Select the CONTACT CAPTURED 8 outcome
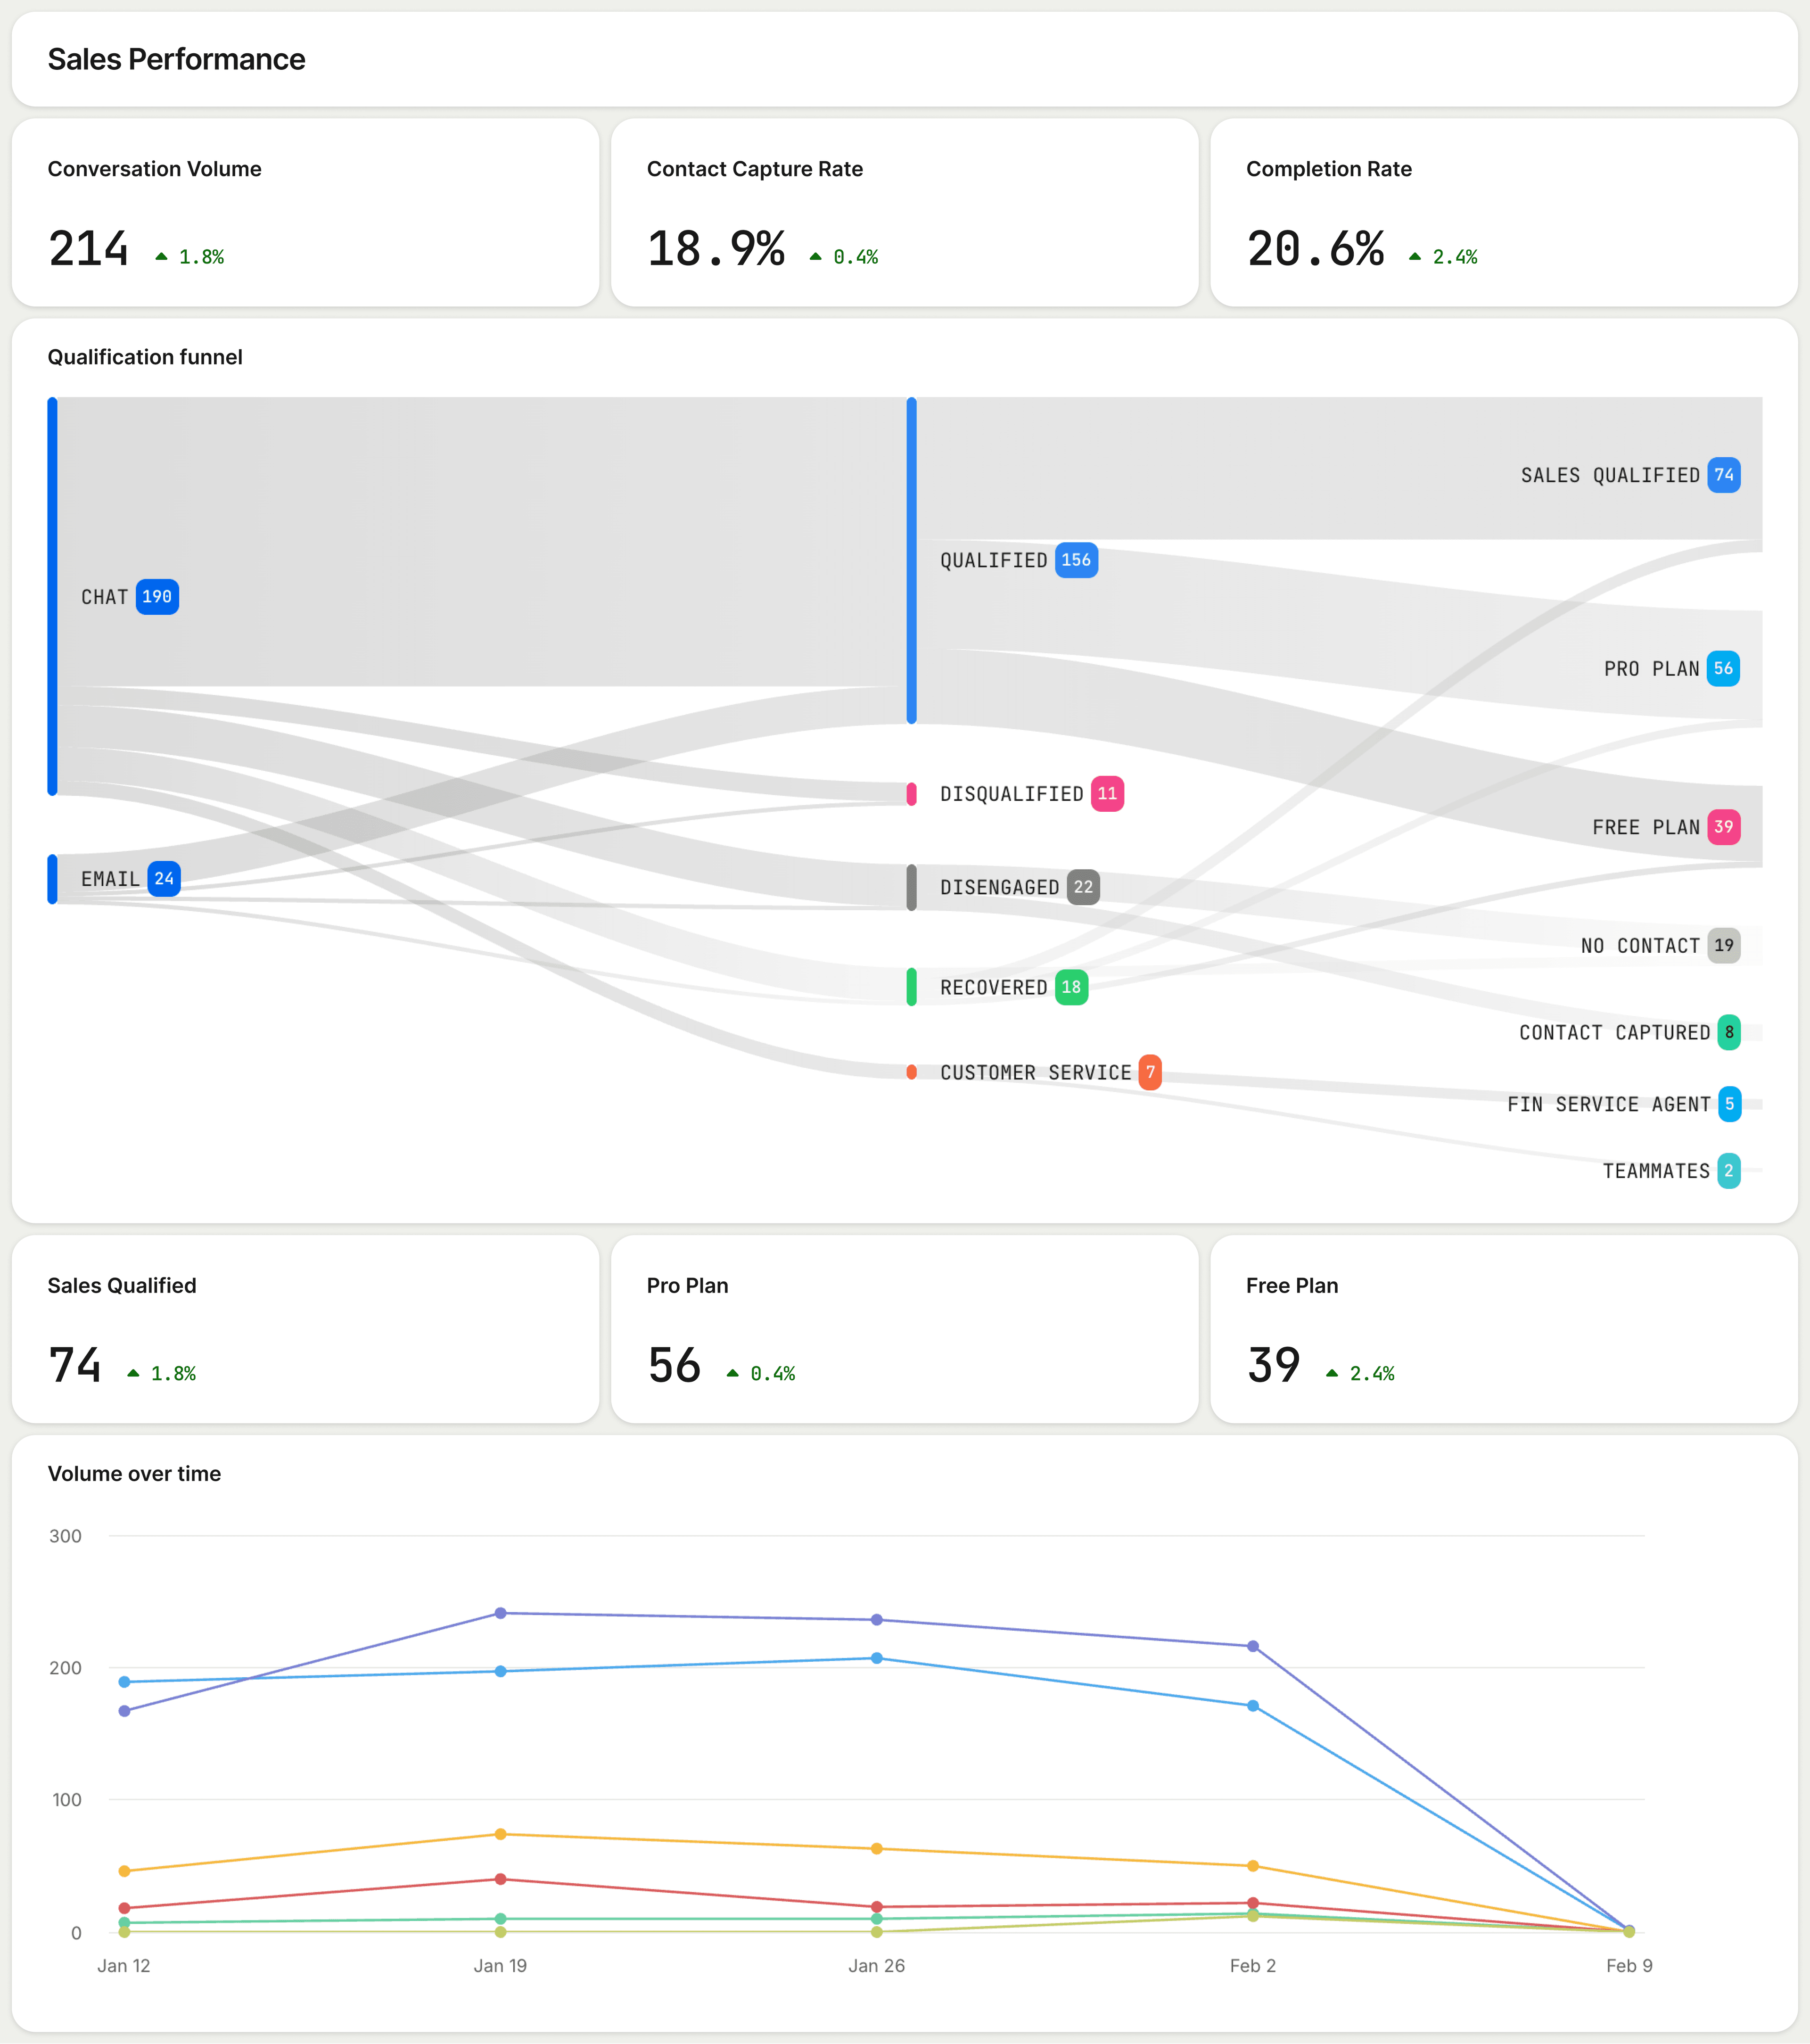 click(1630, 1033)
